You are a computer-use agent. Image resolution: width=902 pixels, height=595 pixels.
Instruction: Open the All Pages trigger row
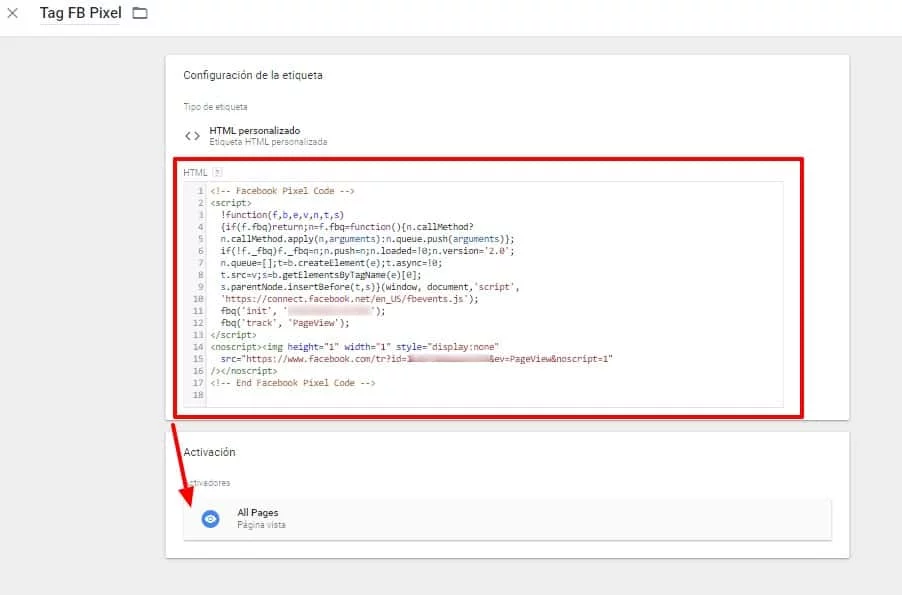[507, 520]
